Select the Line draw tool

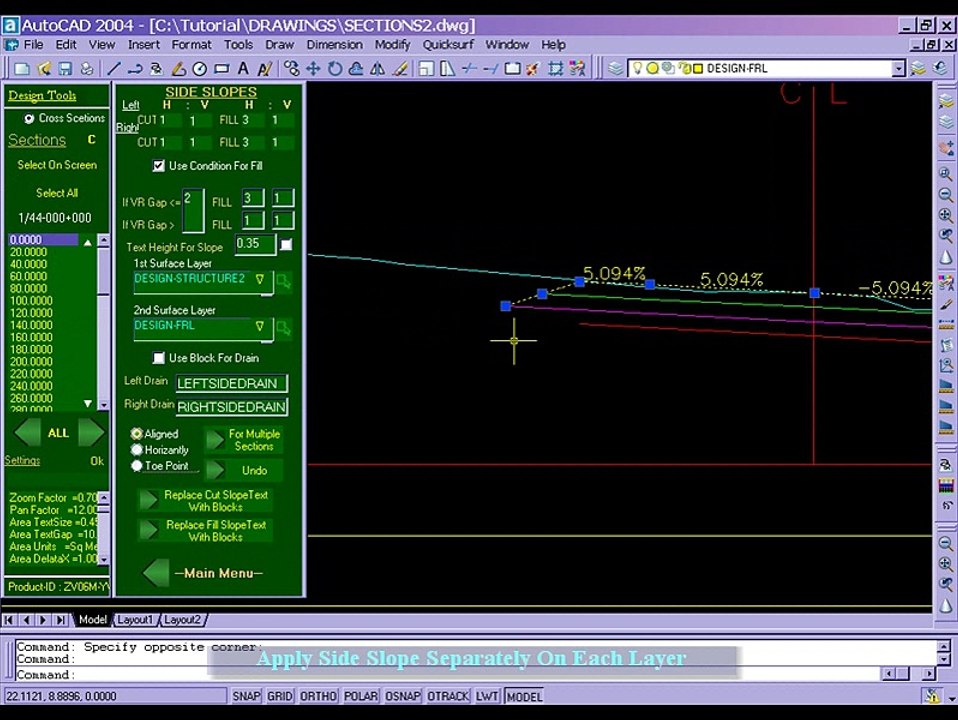pyautogui.click(x=114, y=68)
